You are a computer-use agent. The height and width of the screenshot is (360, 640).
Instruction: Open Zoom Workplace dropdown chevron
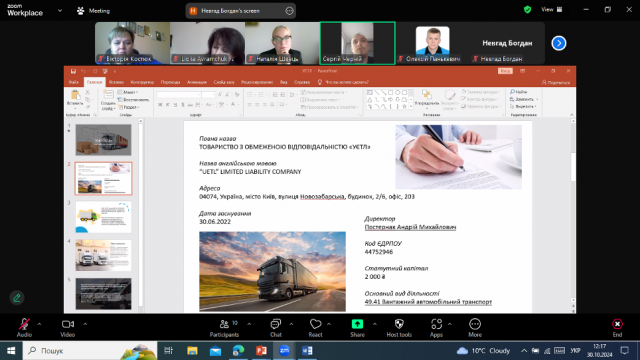tap(60, 11)
